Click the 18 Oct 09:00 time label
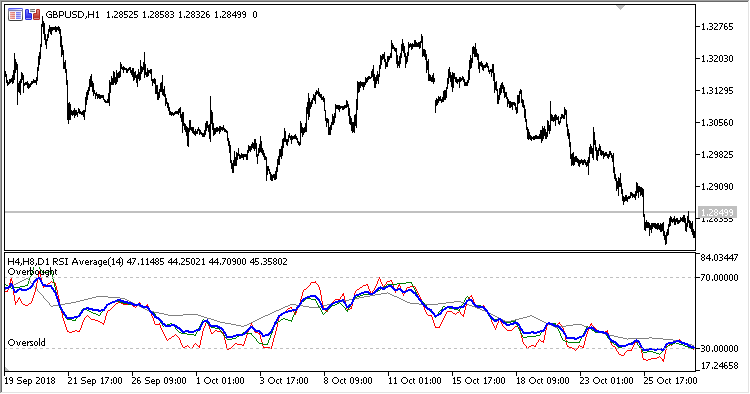The width and height of the screenshot is (750, 394). click(x=542, y=381)
